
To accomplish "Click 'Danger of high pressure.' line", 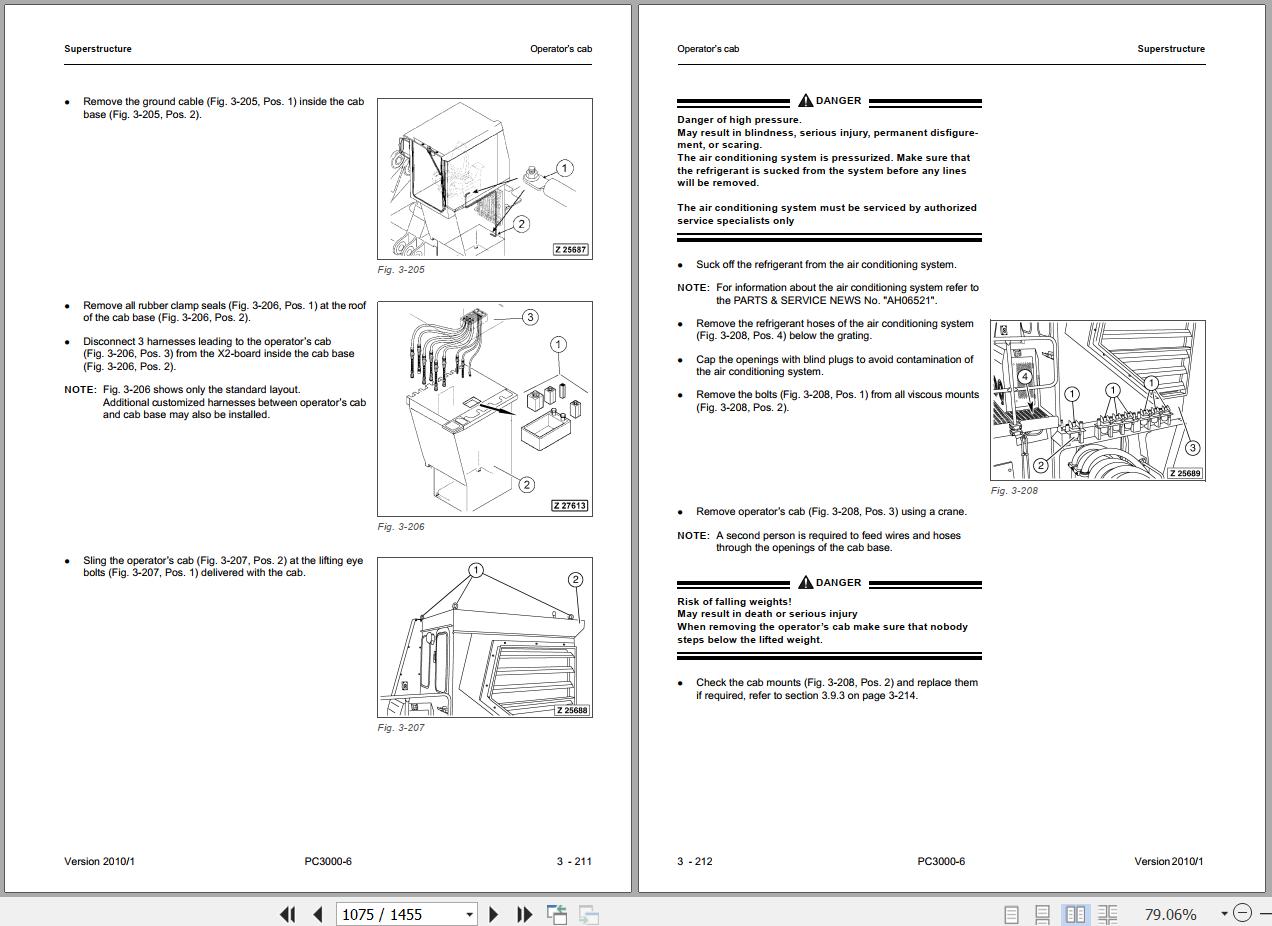I will (739, 120).
